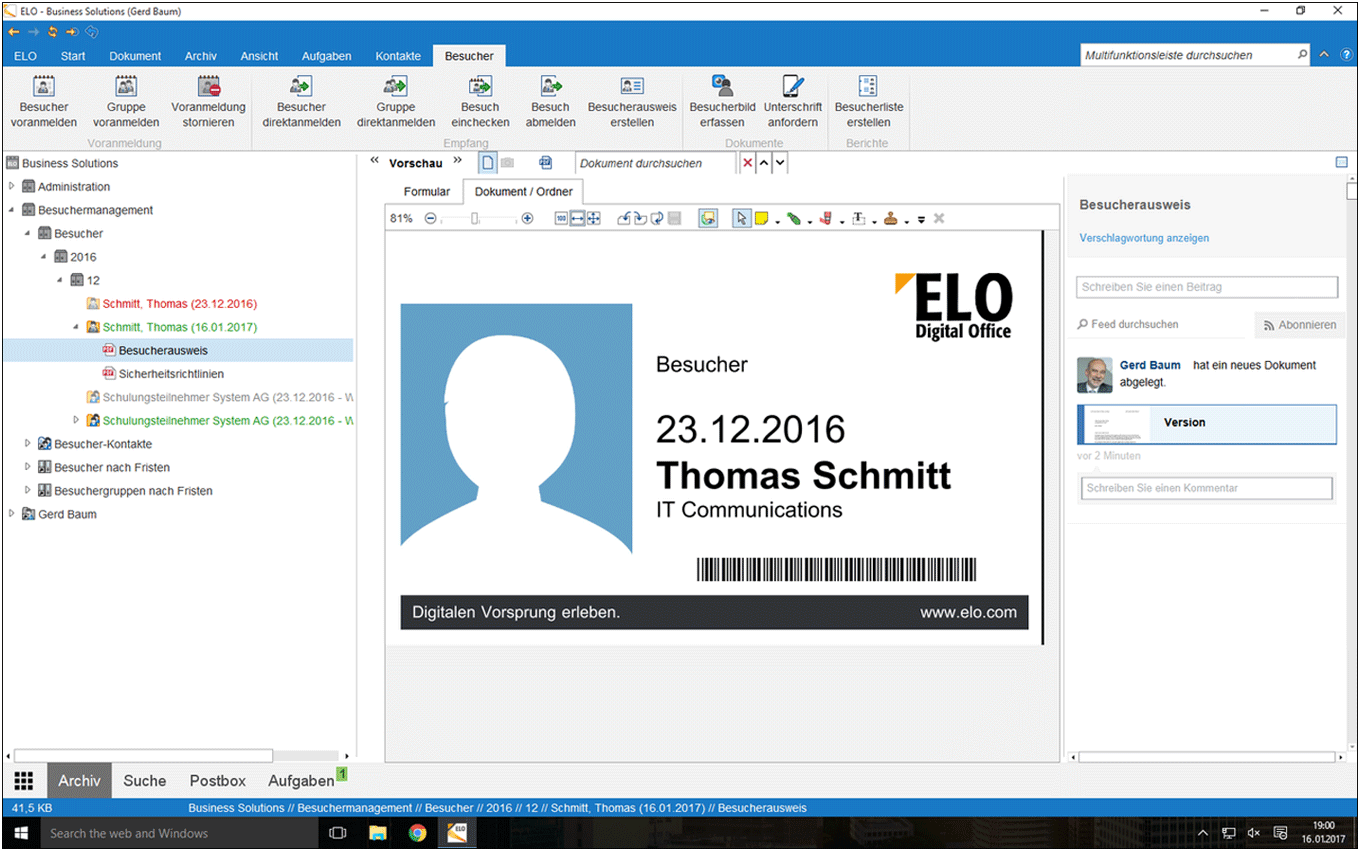Select the pointer arrow tool

741,218
